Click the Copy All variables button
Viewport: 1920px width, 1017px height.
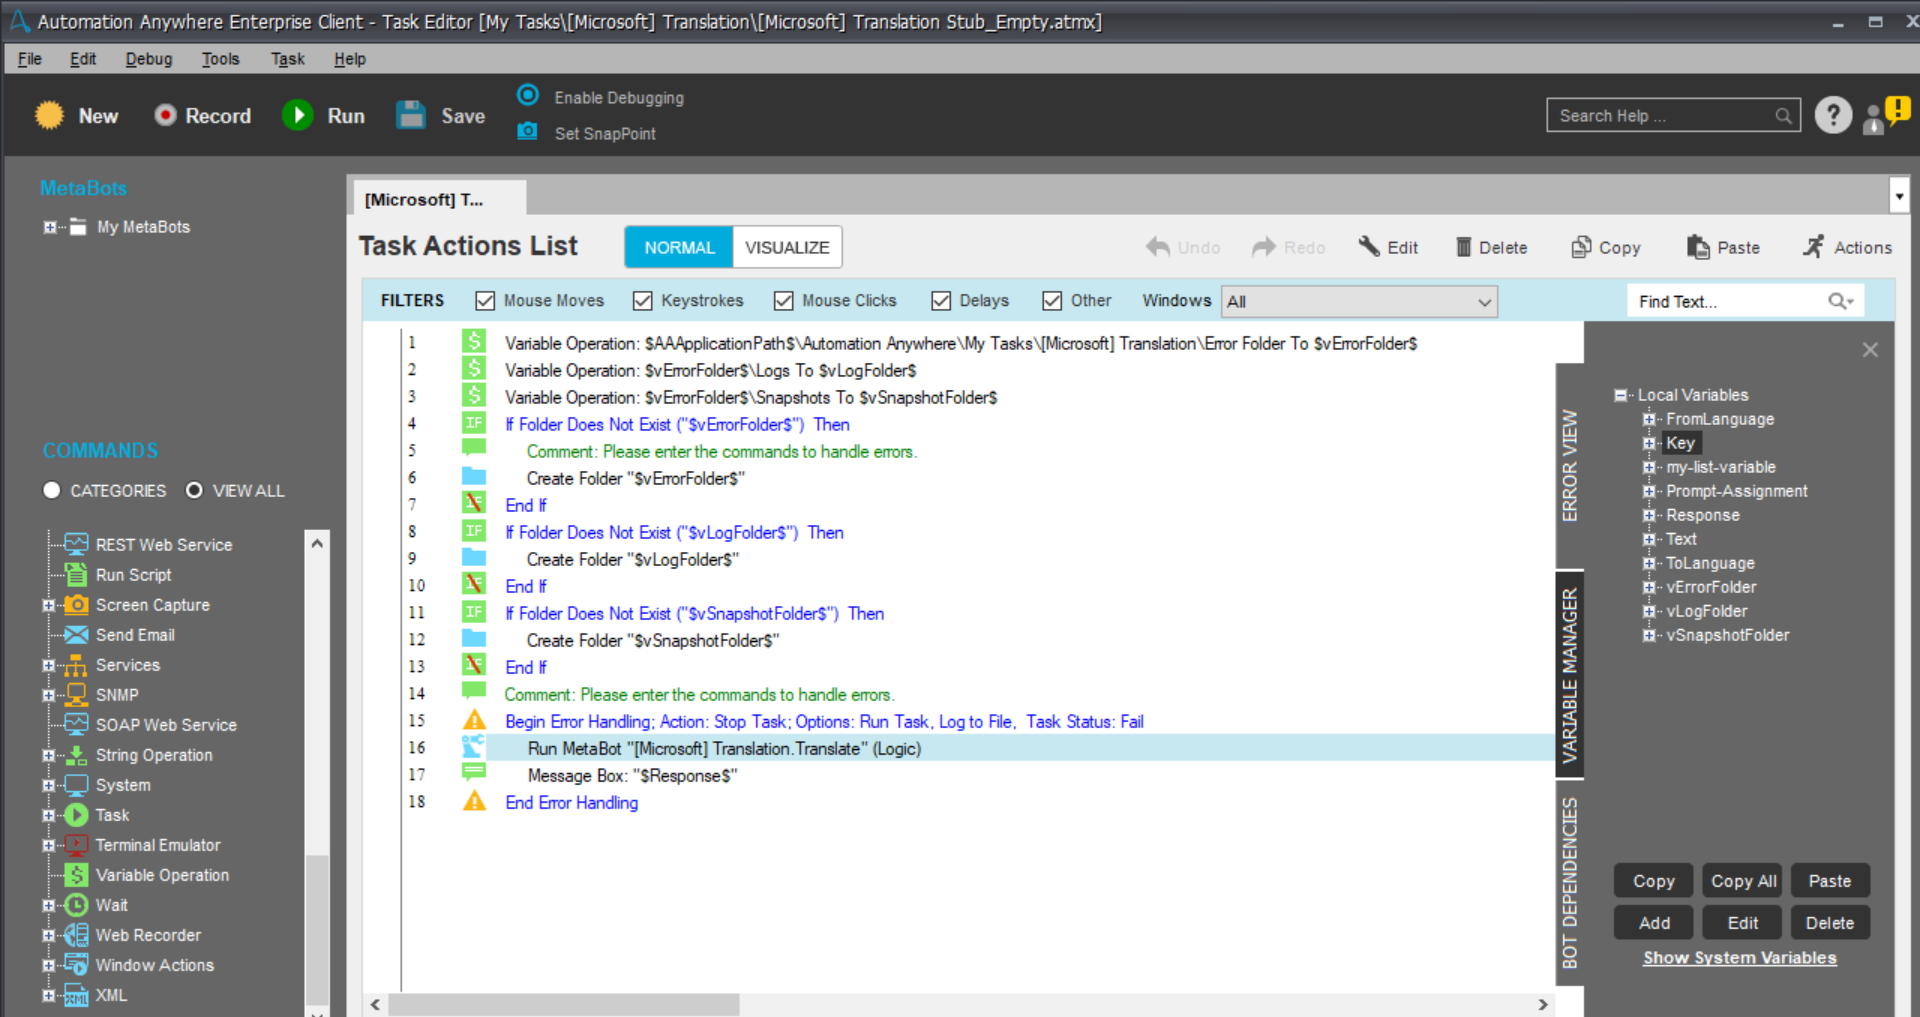coord(1743,881)
